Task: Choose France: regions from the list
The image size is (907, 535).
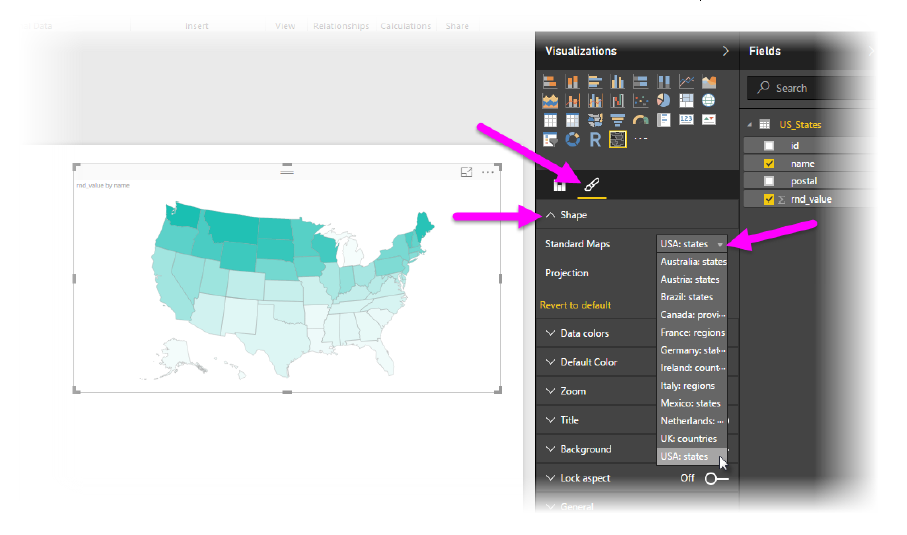Action: 692,333
